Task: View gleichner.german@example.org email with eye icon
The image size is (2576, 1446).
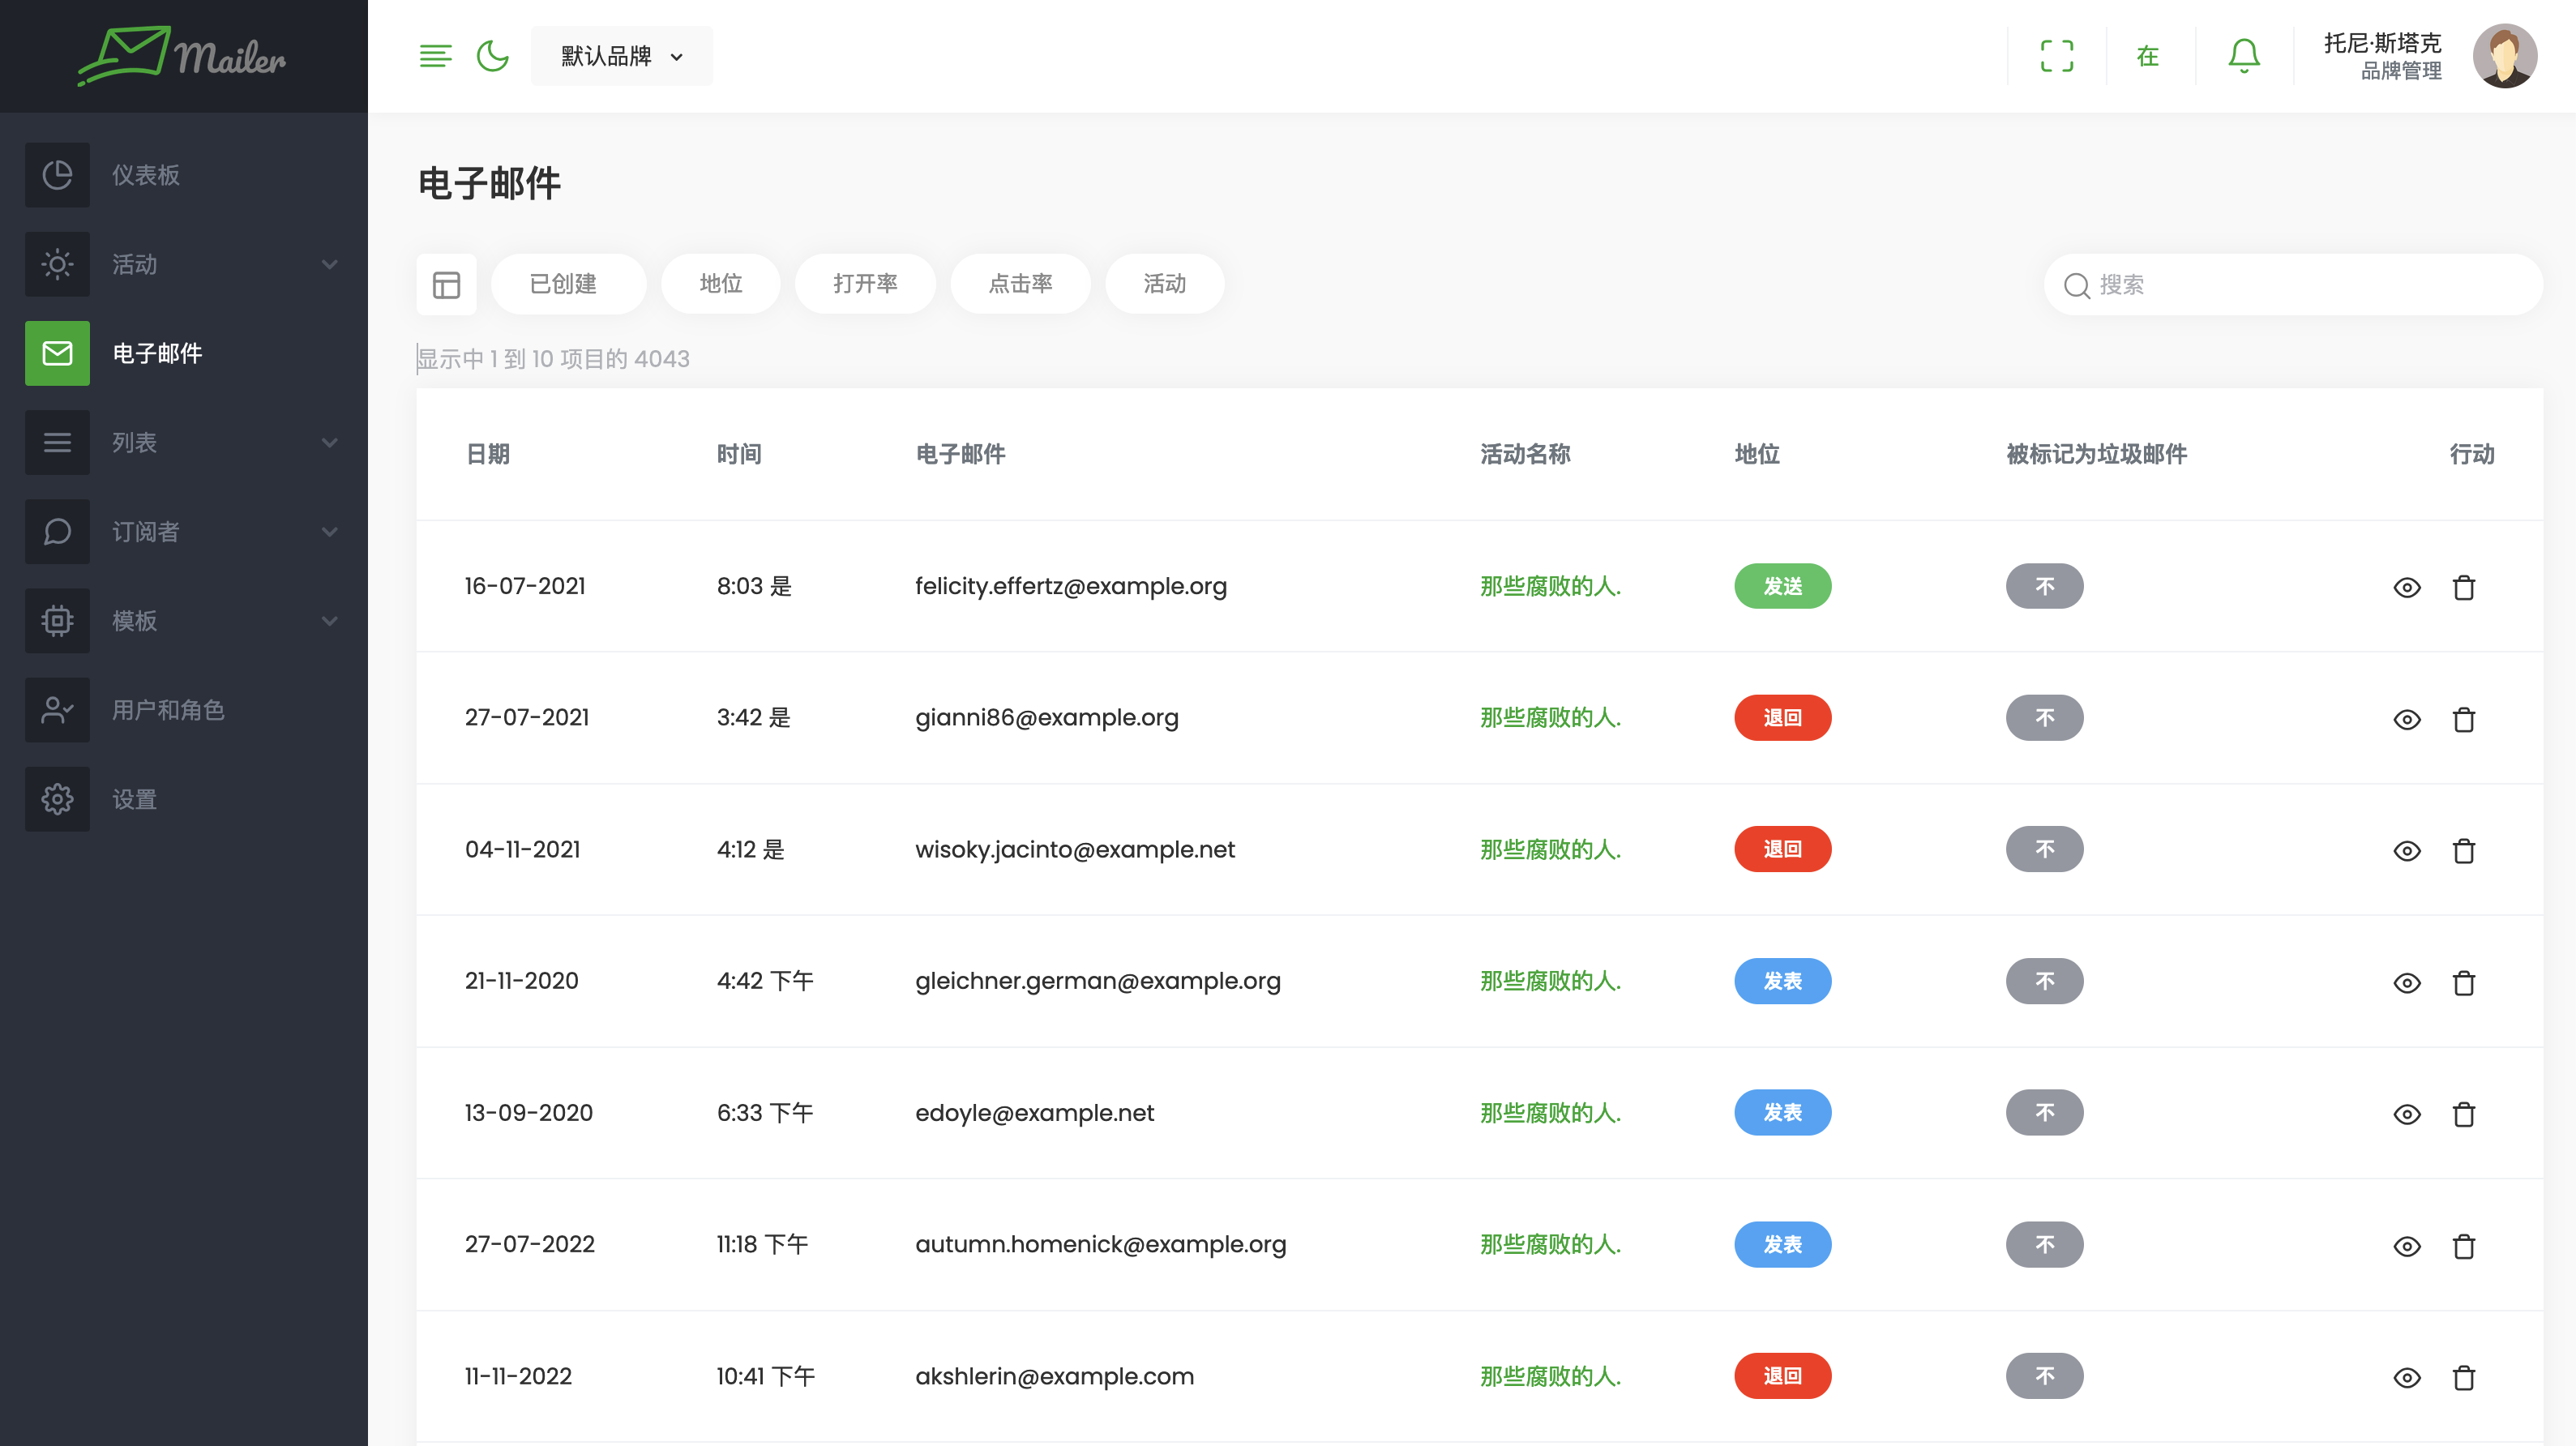Action: tap(2406, 983)
